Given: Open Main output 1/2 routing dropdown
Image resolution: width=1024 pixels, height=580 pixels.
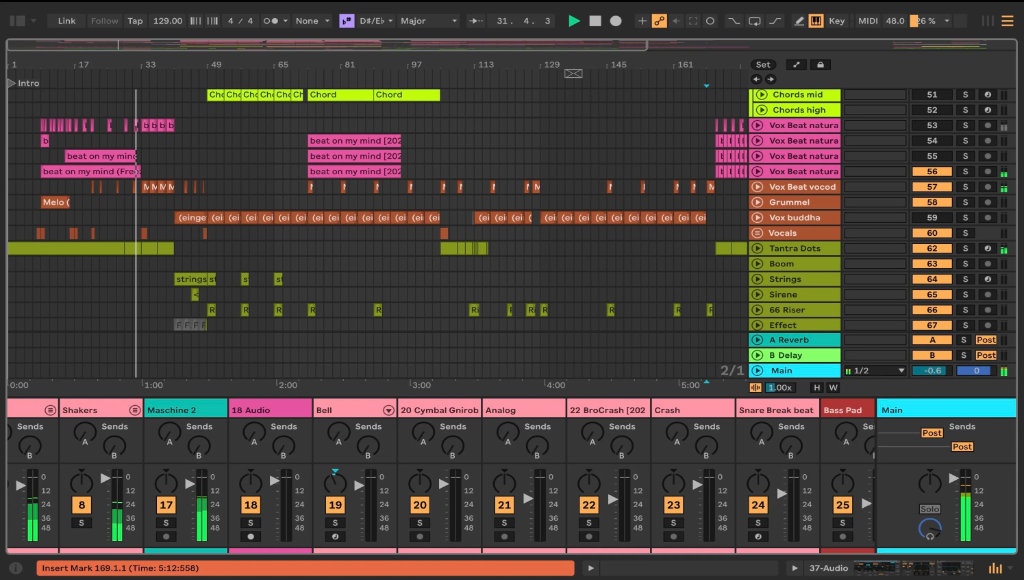Looking at the screenshot, I should pyautogui.click(x=876, y=371).
